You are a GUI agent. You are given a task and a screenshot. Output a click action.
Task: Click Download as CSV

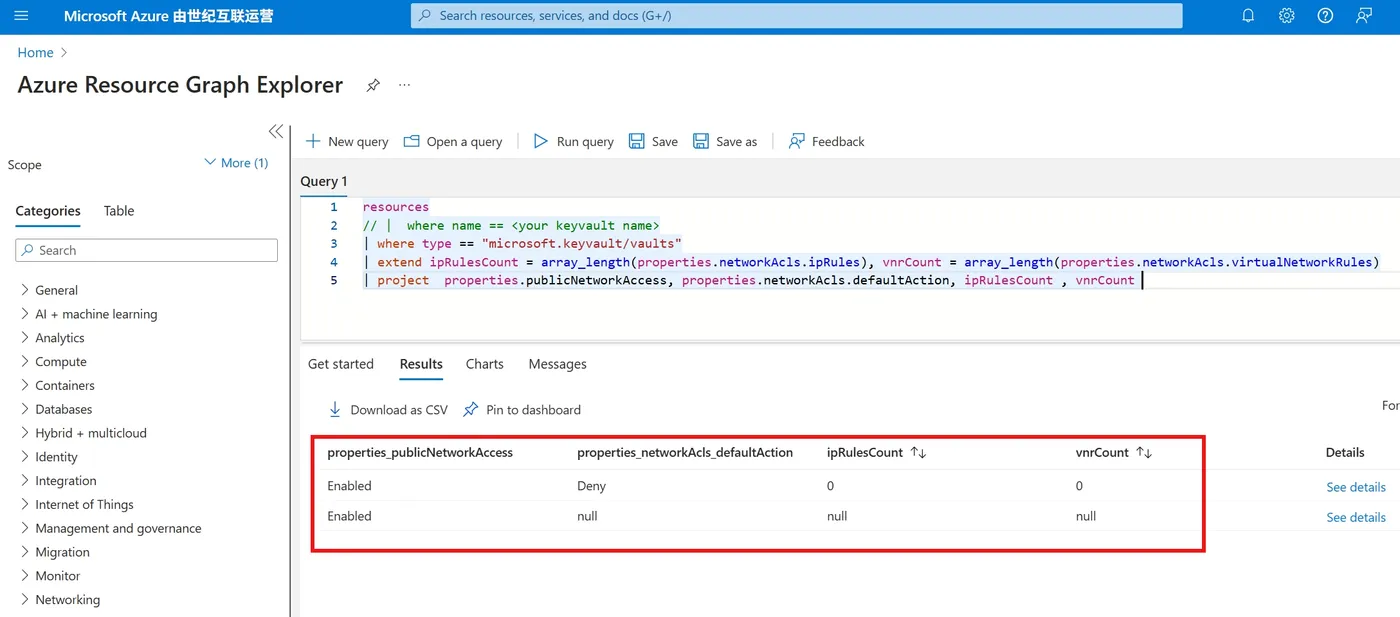[388, 410]
